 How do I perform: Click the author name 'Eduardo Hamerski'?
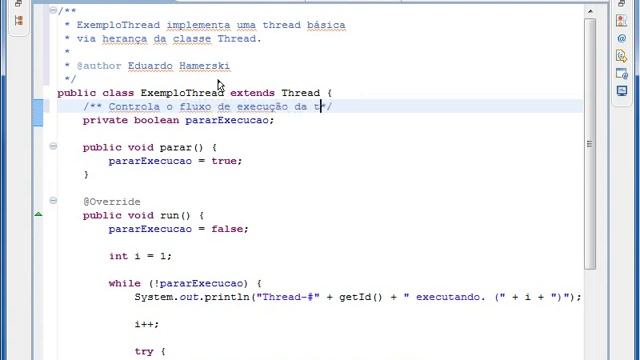click(x=179, y=66)
